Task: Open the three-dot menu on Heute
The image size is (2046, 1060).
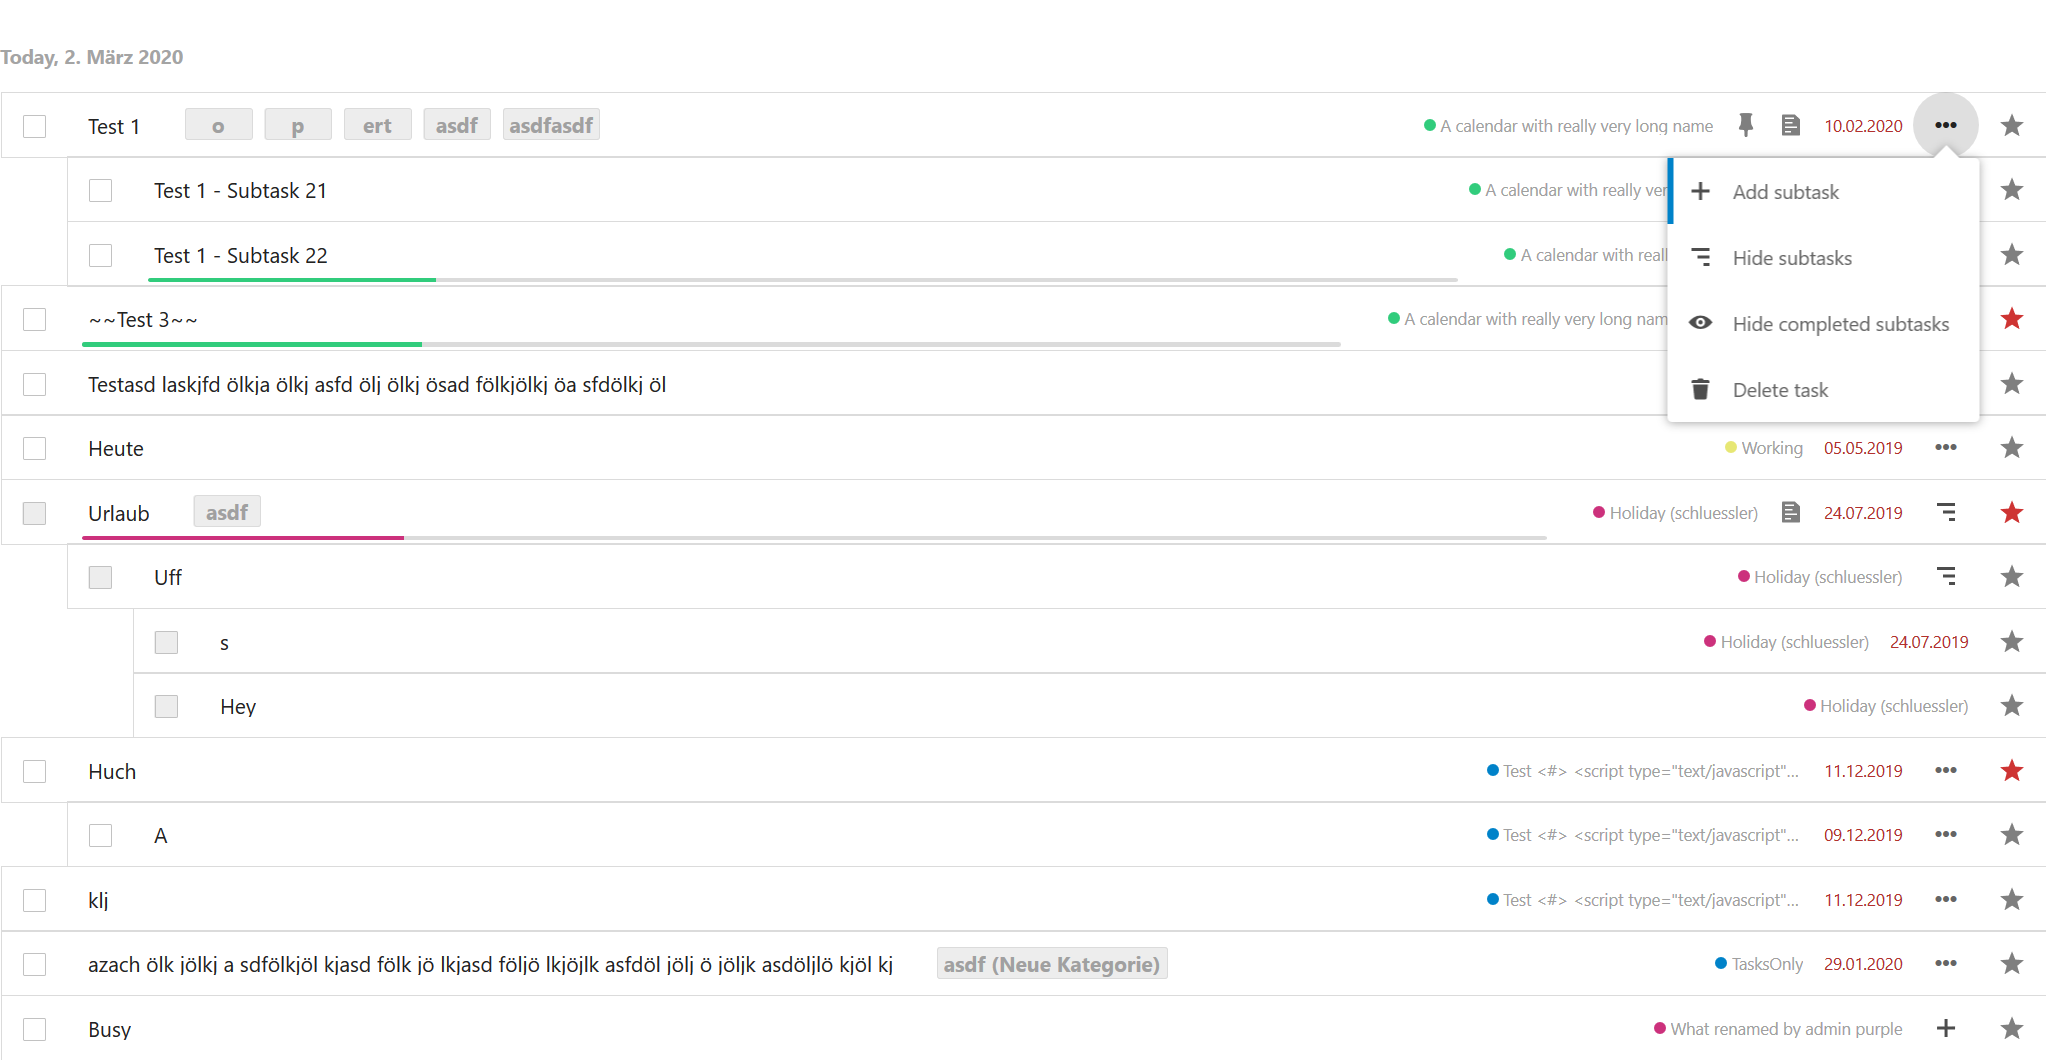Action: (x=1947, y=448)
